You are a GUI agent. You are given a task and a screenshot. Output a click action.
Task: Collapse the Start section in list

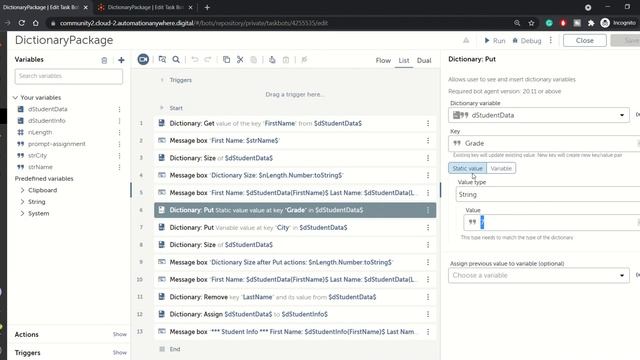tap(162, 108)
